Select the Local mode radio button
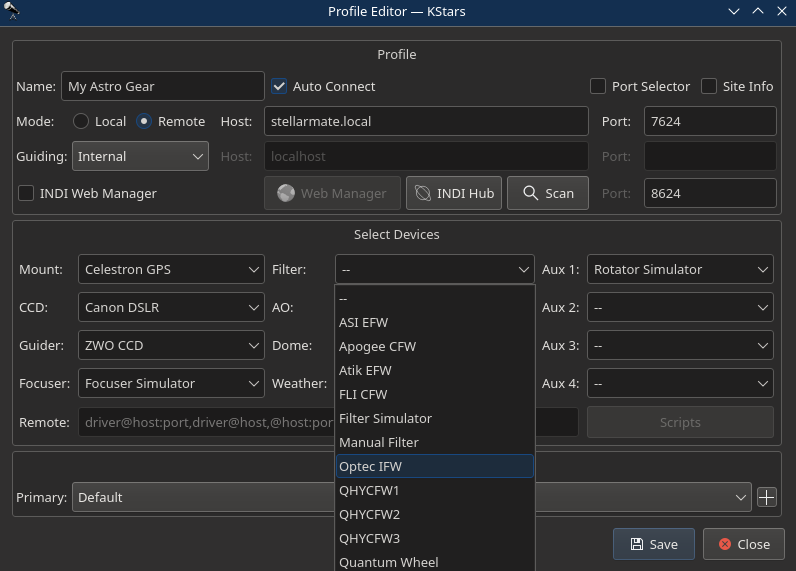This screenshot has height=571, width=796. 81,121
